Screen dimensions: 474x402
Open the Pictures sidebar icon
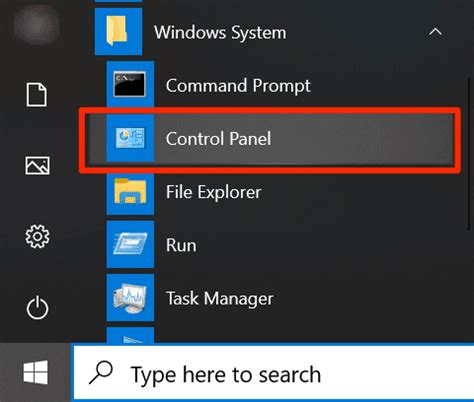pos(37,166)
